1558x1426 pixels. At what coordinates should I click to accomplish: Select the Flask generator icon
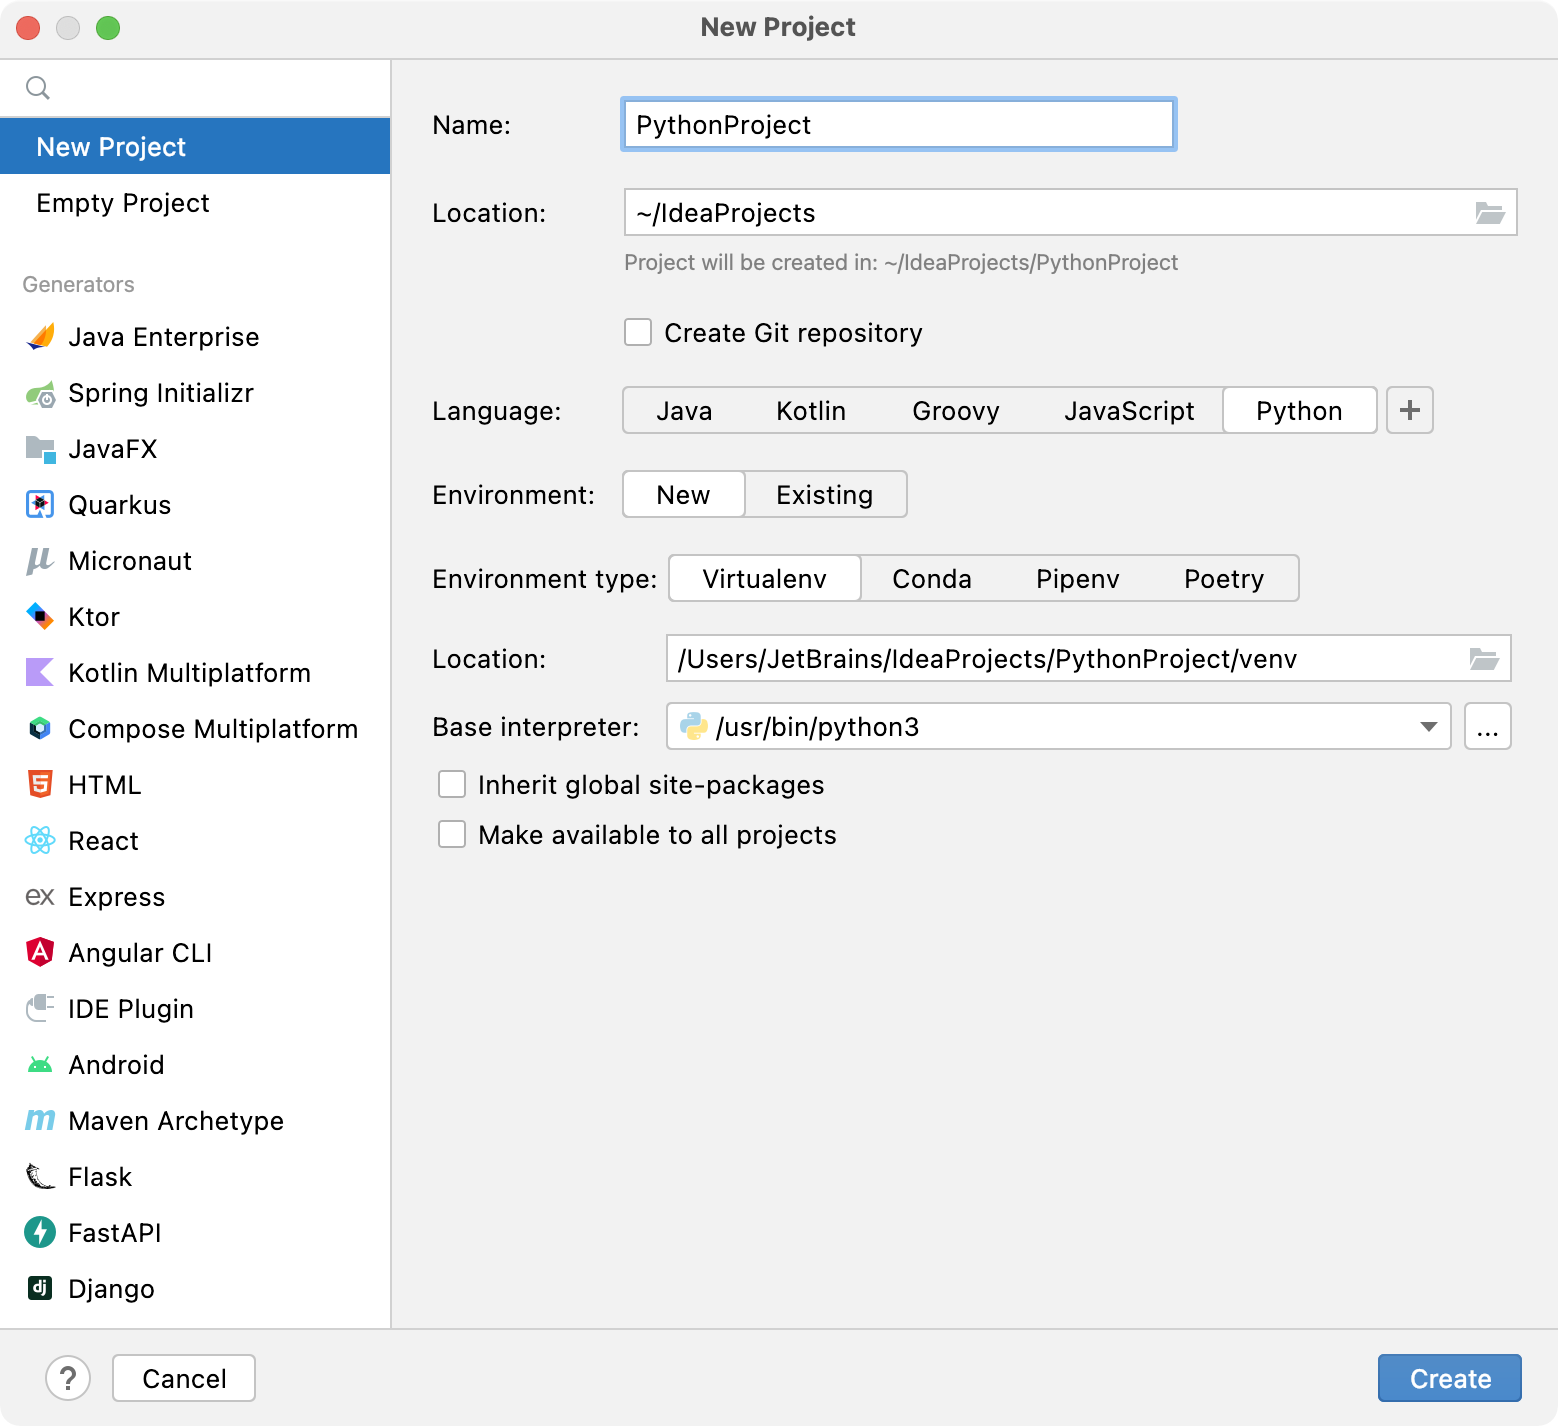[x=39, y=1177]
